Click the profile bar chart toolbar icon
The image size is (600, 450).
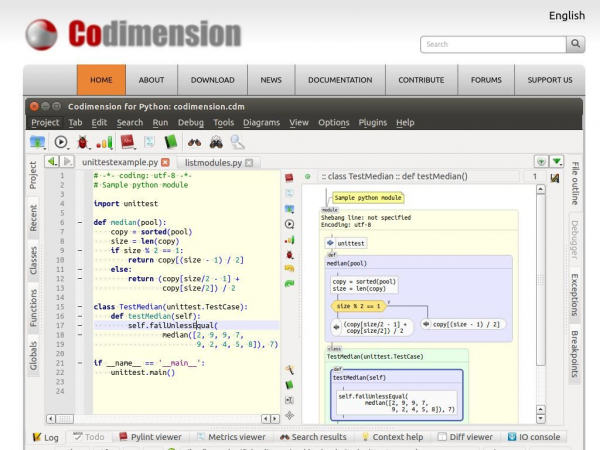coord(104,142)
